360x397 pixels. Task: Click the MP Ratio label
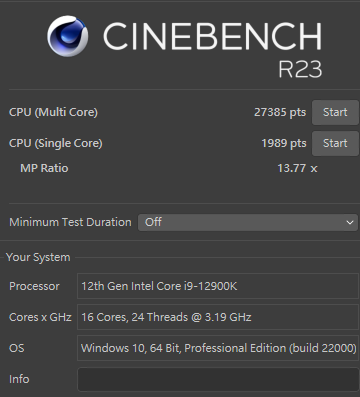(x=44, y=168)
